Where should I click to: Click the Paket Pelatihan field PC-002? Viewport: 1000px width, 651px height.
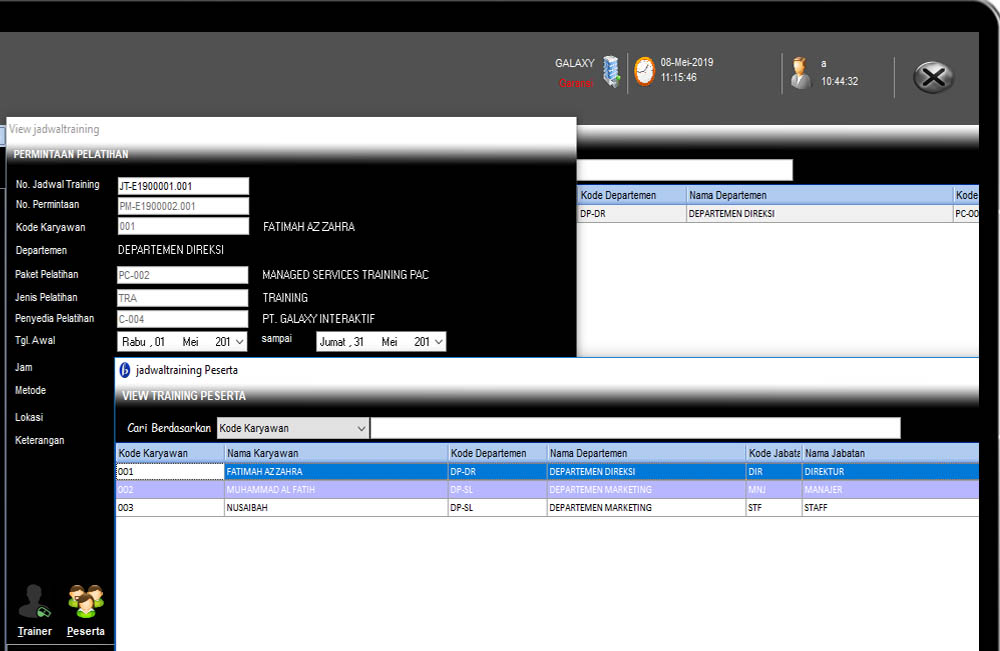(x=182, y=275)
